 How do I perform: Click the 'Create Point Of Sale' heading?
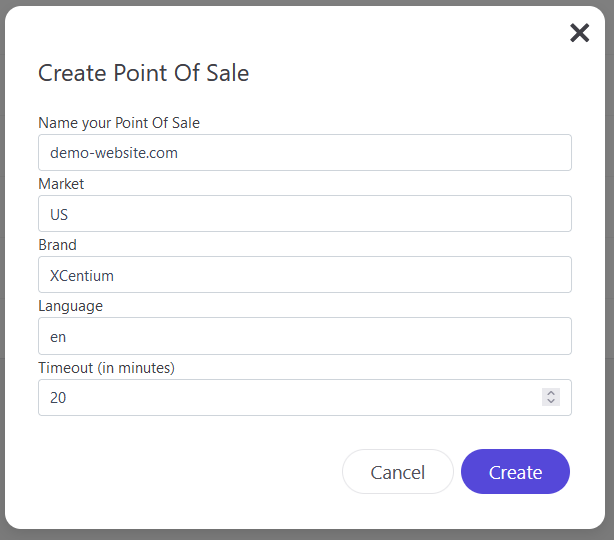point(144,73)
